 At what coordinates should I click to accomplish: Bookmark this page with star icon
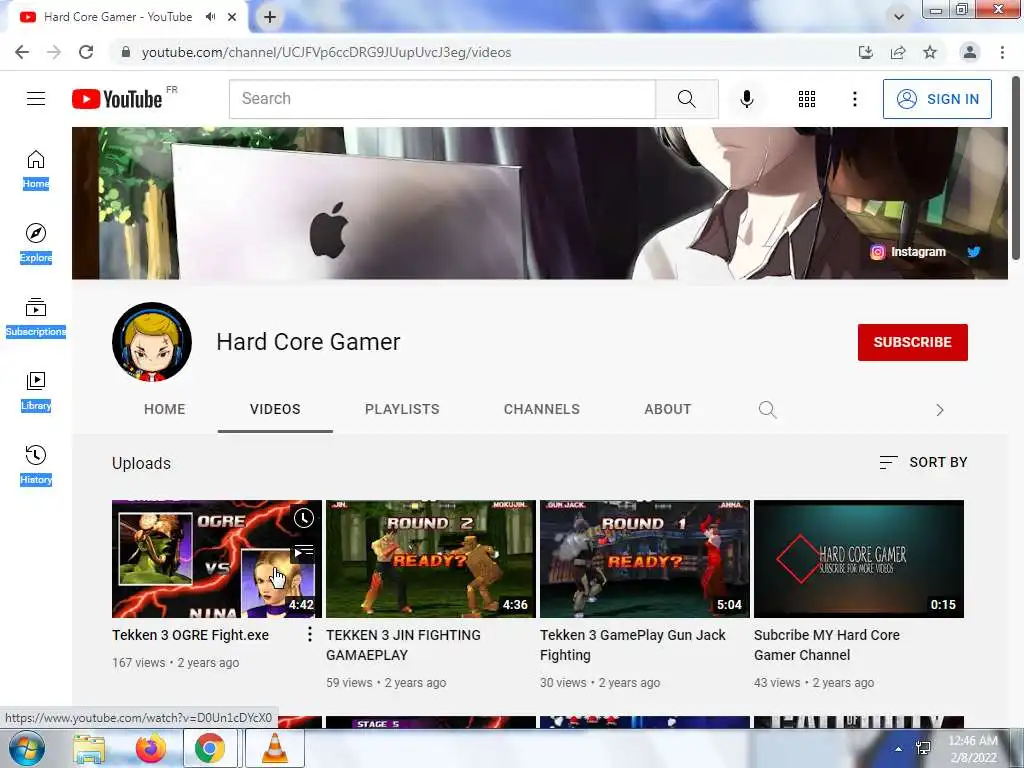930,52
